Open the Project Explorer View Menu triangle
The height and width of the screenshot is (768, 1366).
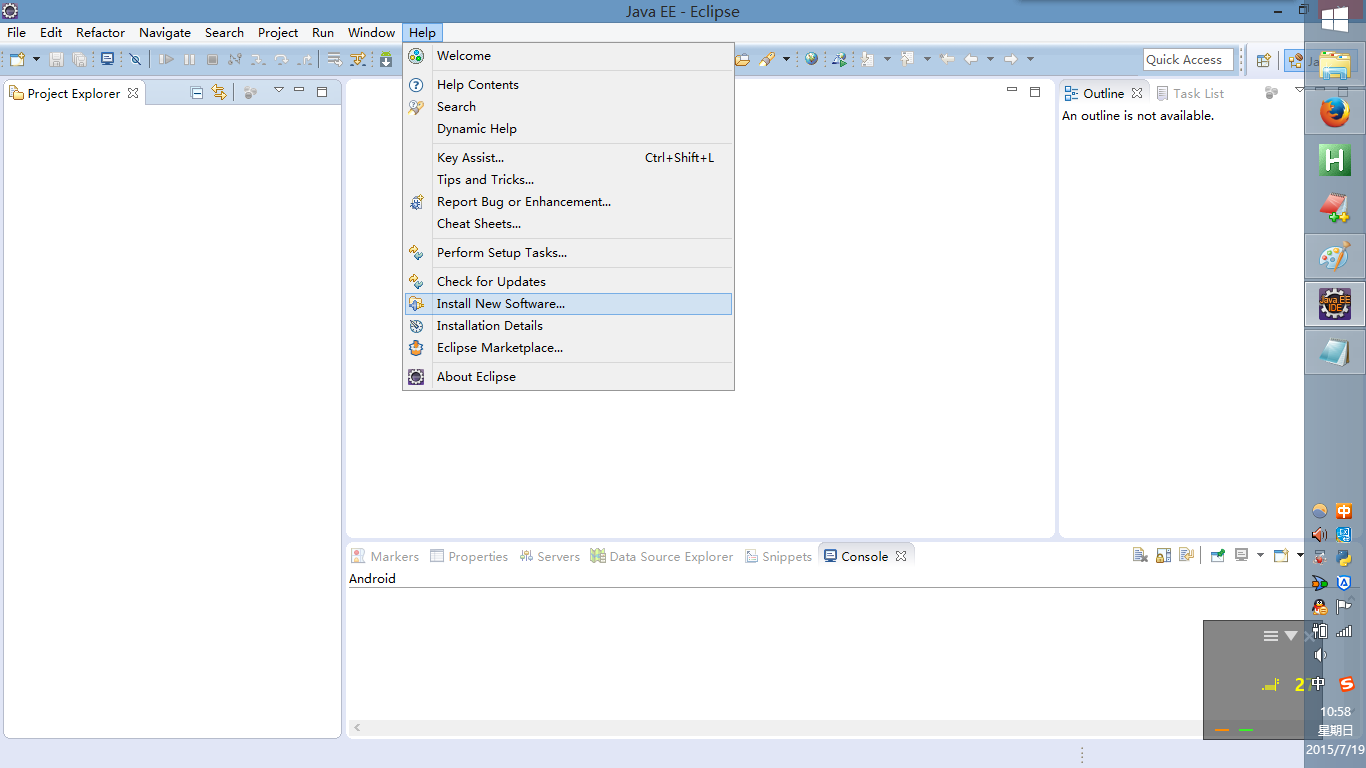click(x=279, y=91)
